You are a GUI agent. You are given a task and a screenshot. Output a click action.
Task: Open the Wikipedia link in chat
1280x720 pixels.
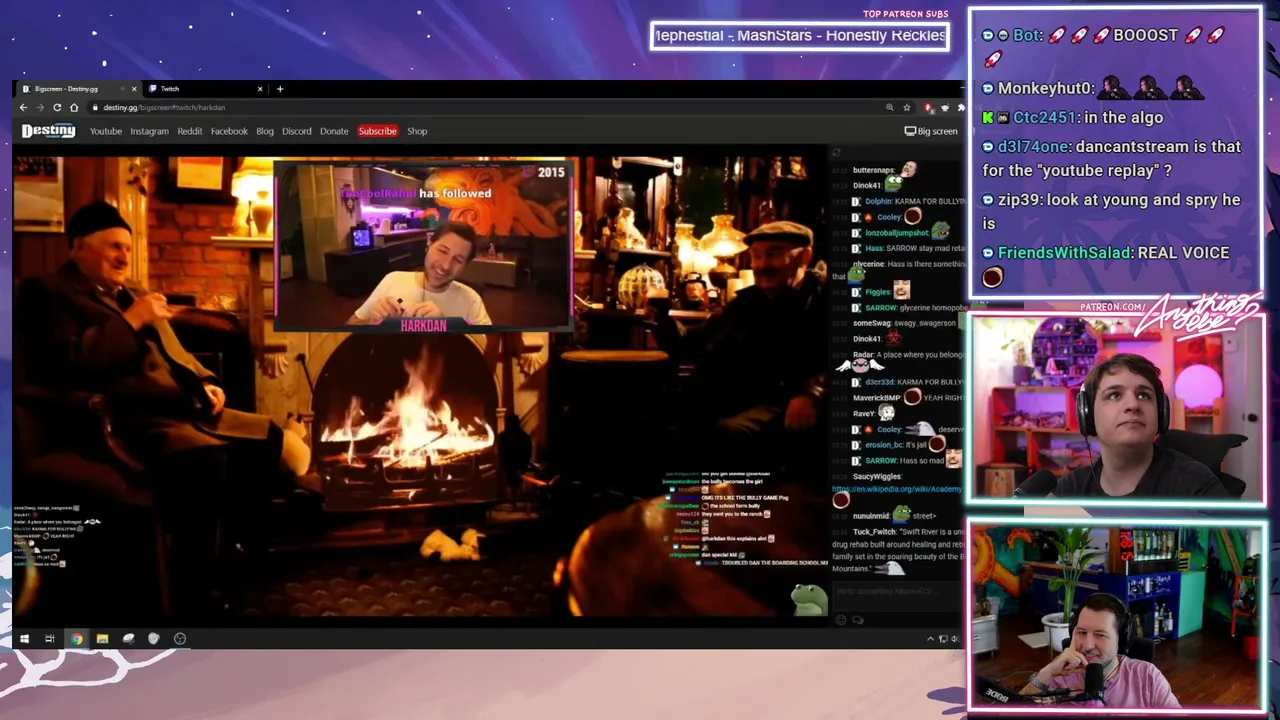pos(897,489)
